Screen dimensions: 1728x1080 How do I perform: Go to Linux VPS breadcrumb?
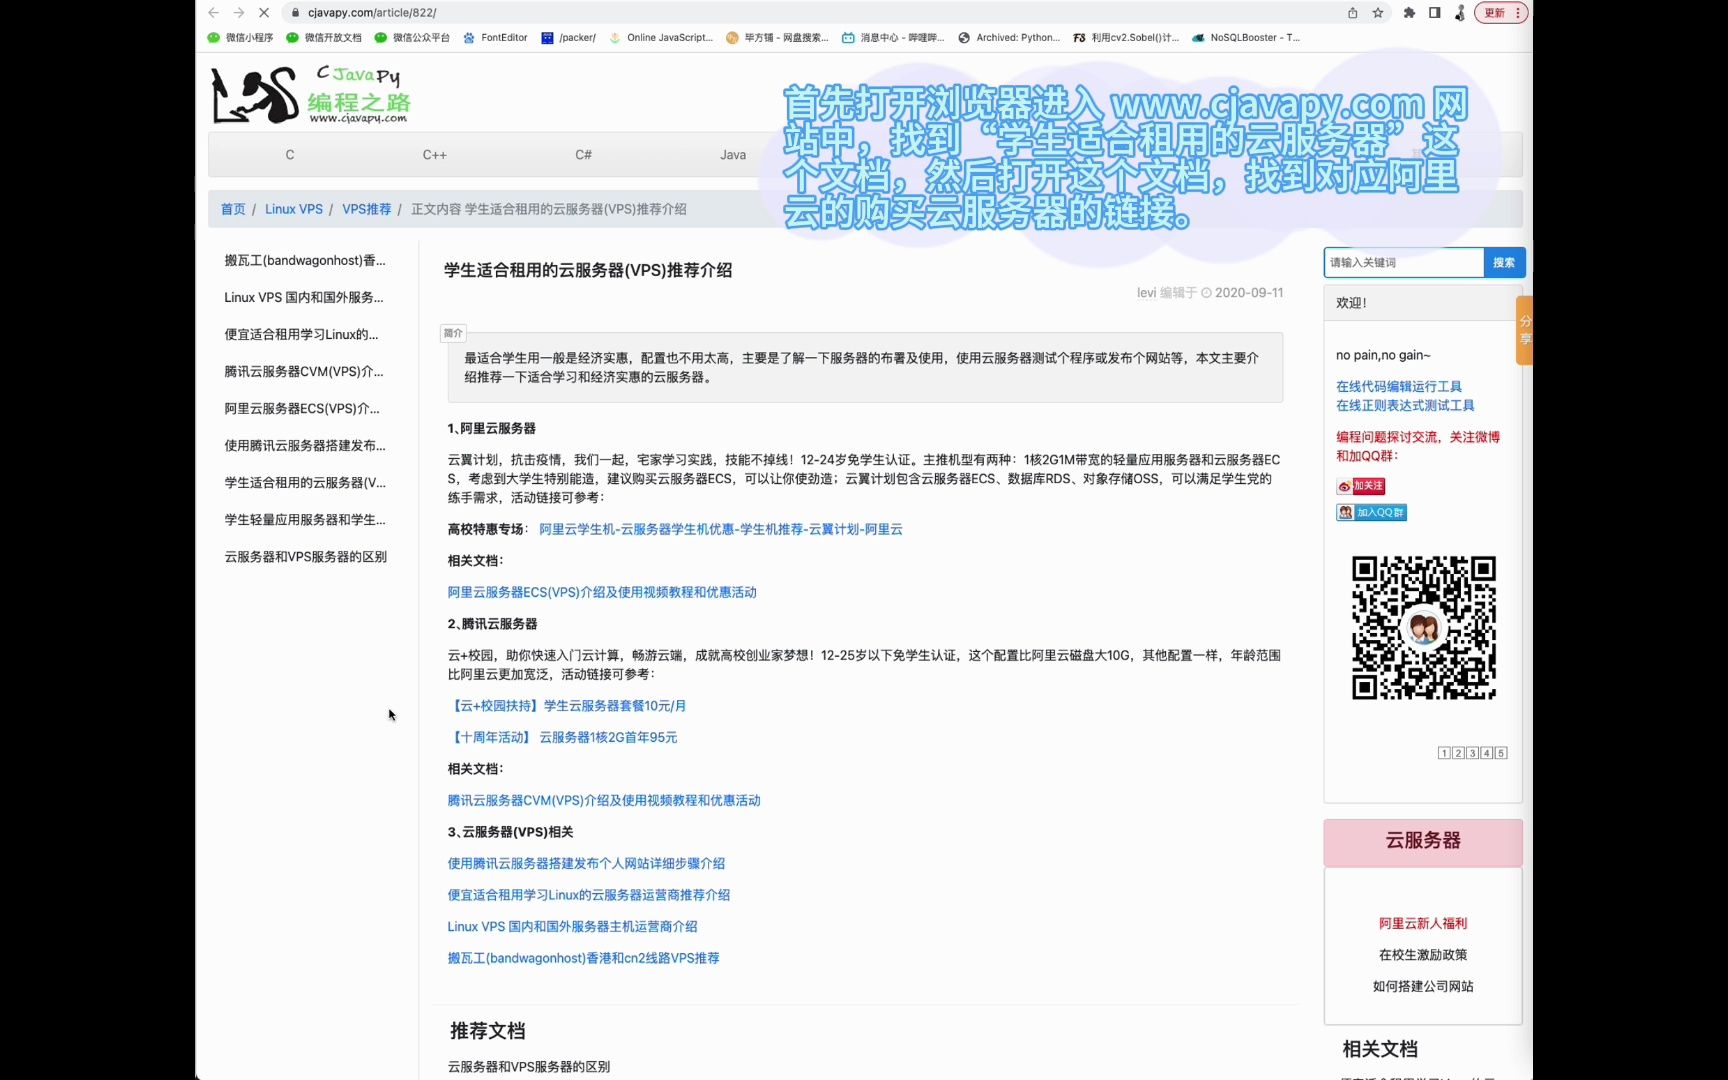tap(294, 209)
